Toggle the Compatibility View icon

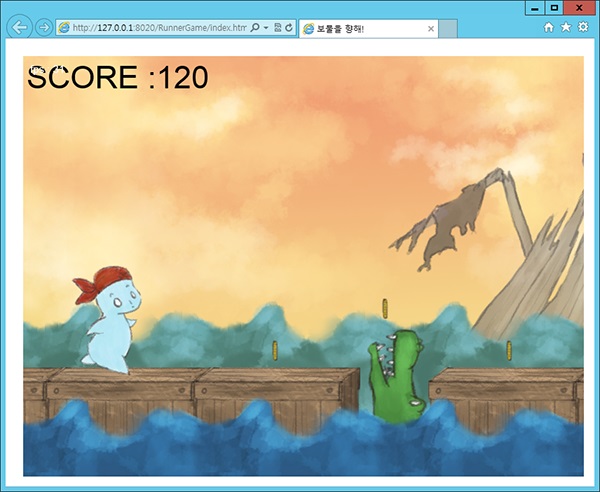coord(277,29)
